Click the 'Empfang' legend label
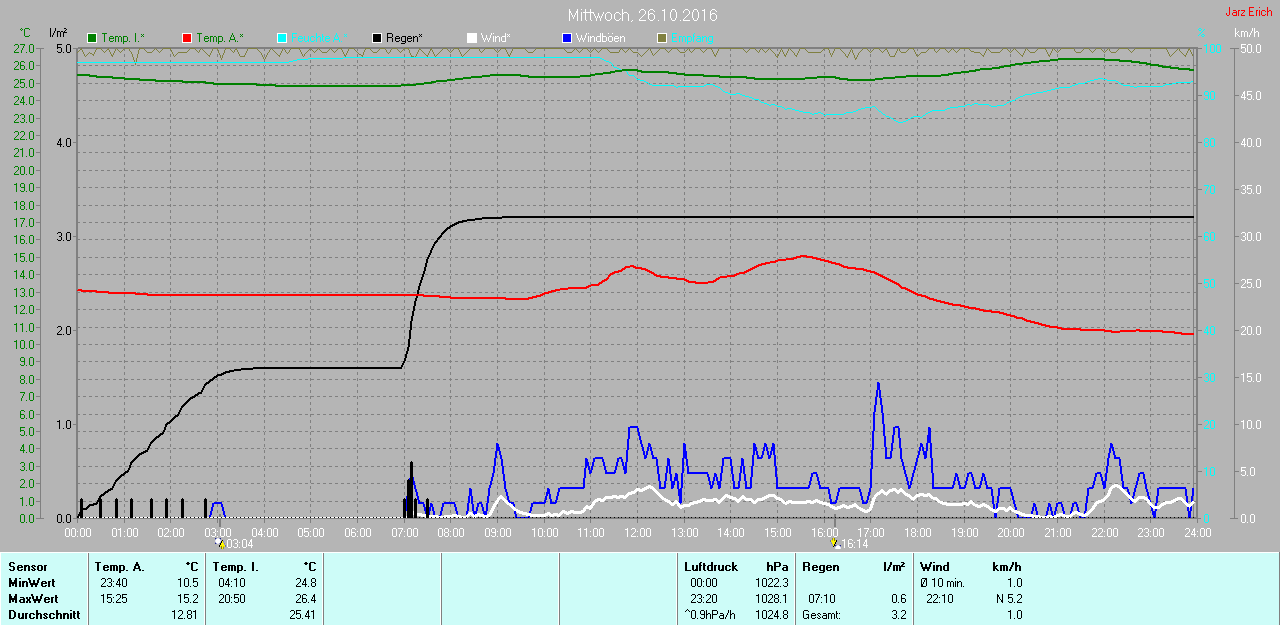The image size is (1280, 625). (692, 38)
